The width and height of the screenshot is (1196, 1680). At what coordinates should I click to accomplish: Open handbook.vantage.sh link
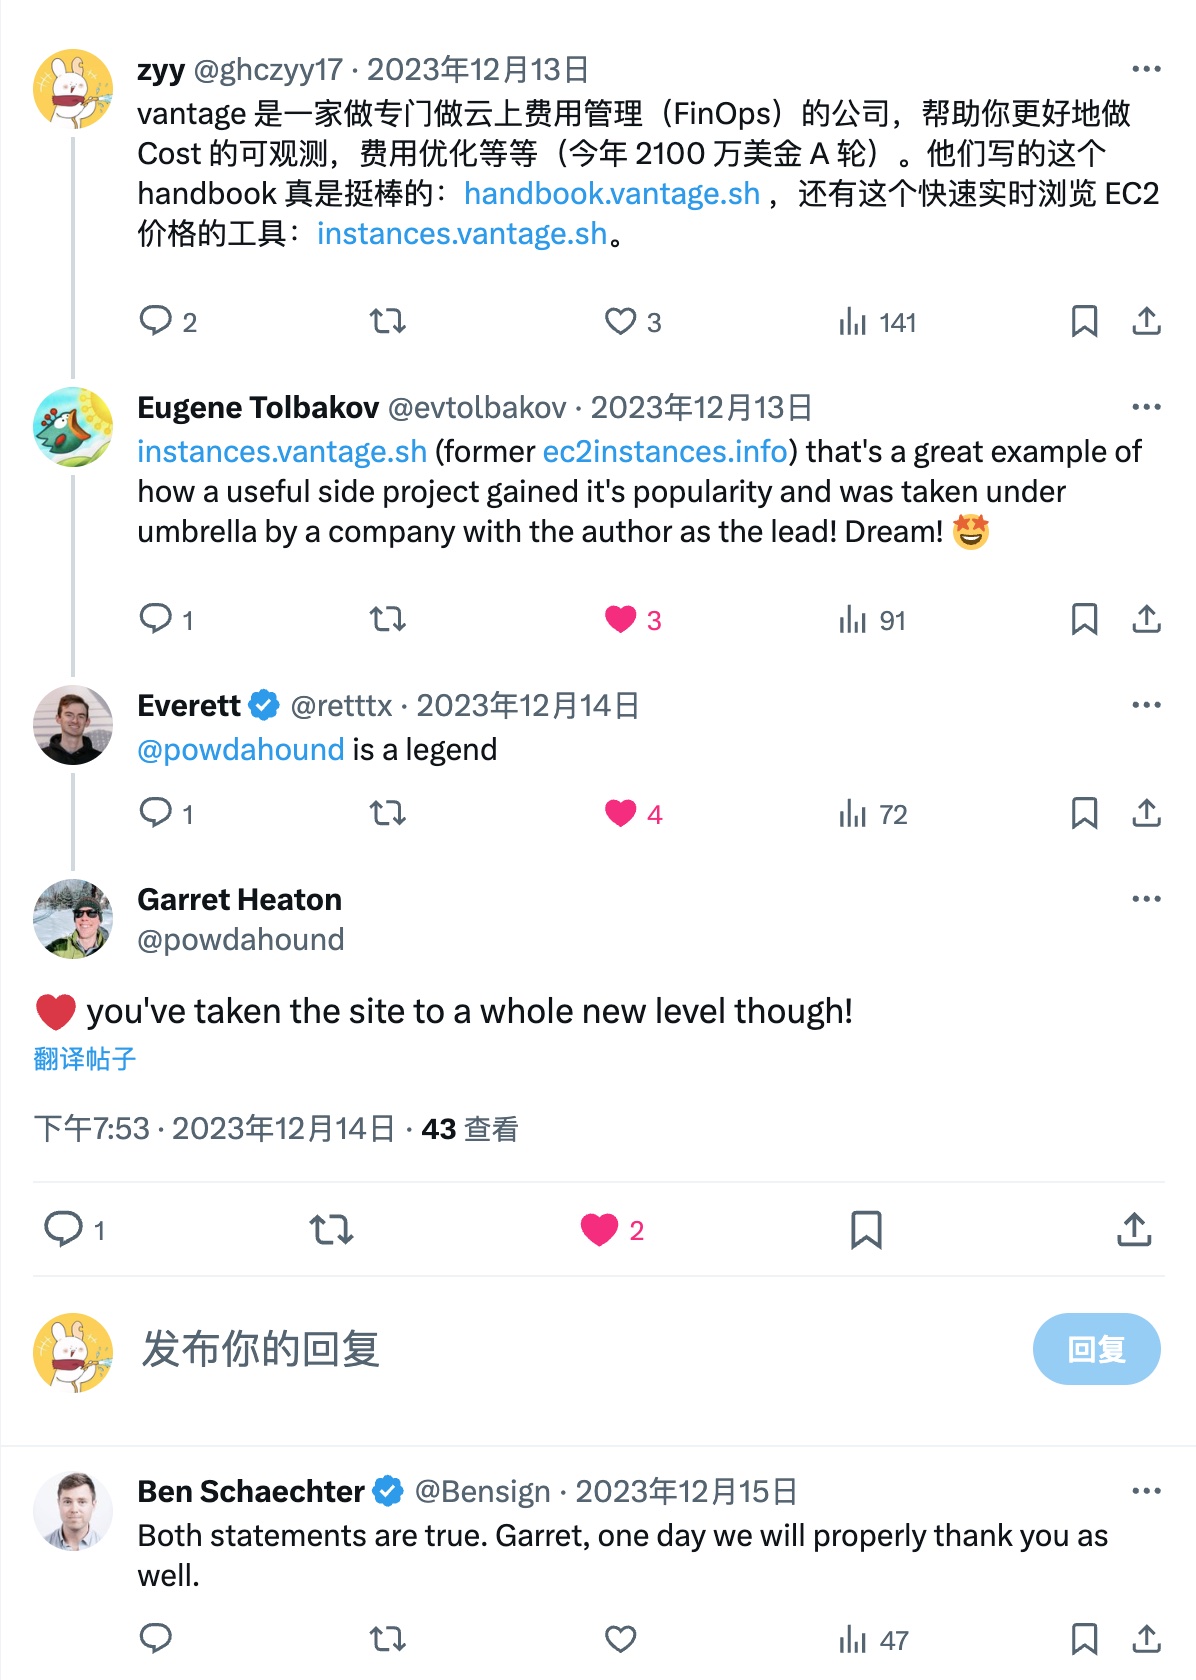tap(612, 193)
